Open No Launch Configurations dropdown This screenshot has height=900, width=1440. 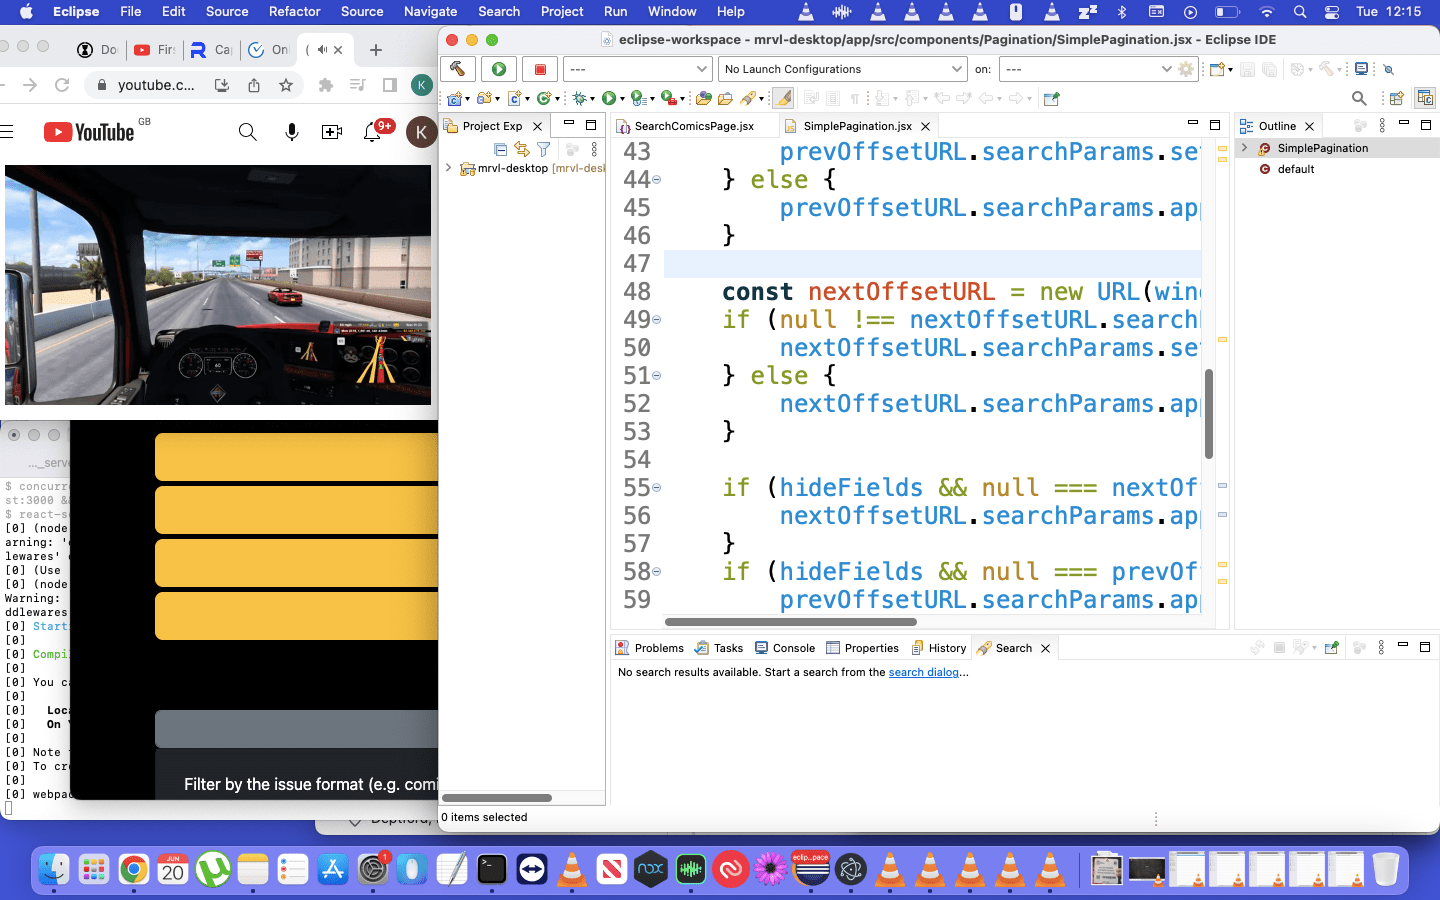tap(843, 69)
